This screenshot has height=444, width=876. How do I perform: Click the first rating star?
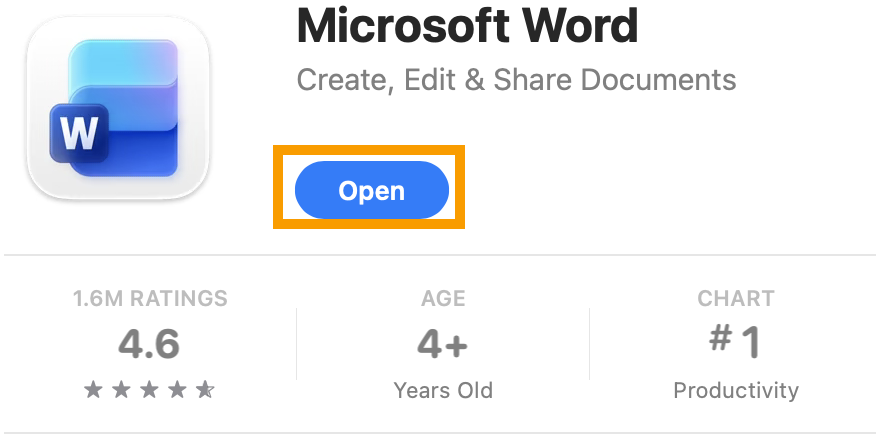93,390
